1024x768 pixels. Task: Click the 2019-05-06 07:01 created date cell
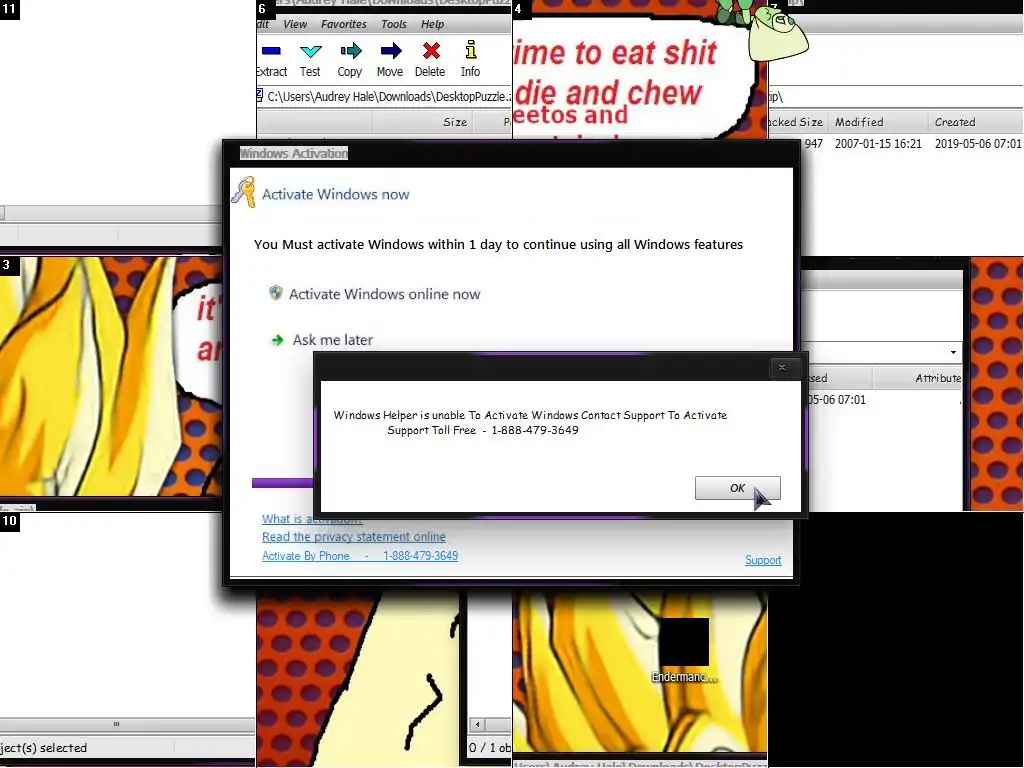point(977,144)
